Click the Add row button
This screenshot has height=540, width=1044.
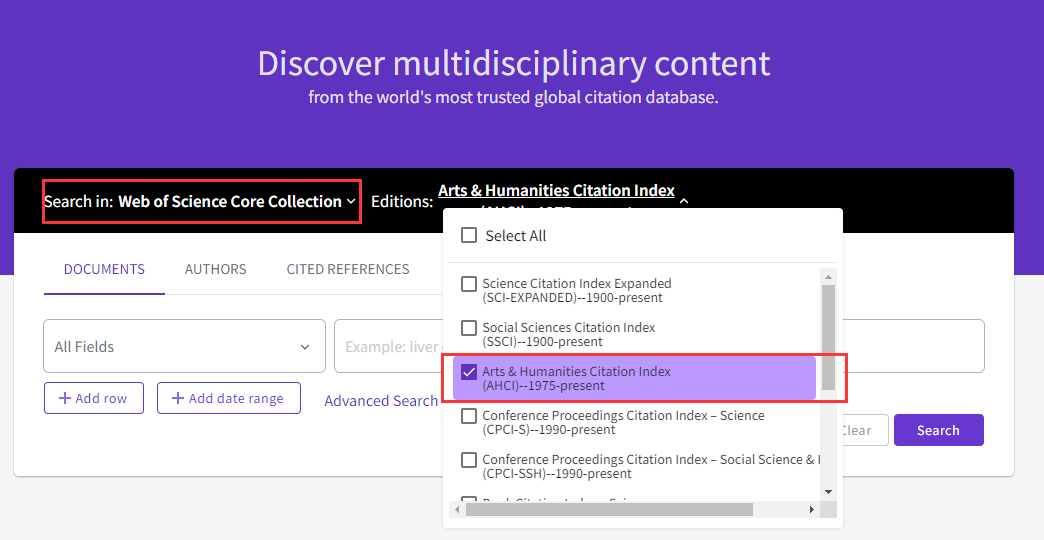point(94,398)
